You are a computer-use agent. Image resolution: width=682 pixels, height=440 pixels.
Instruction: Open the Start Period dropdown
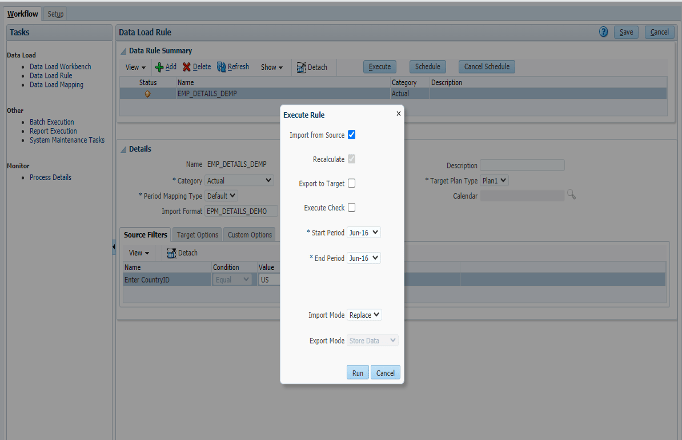364,233
